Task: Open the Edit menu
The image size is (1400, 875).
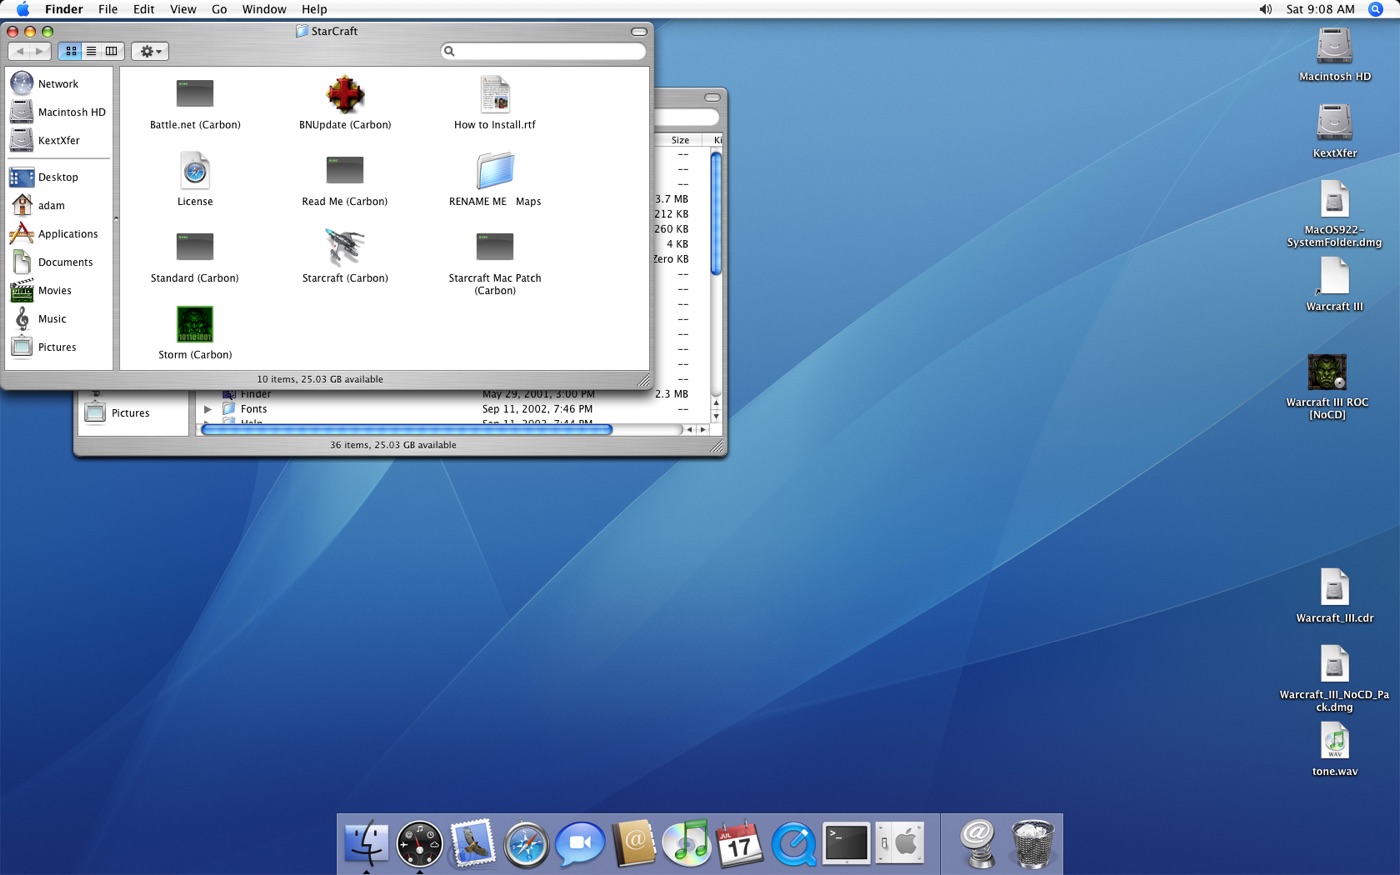Action: [144, 9]
